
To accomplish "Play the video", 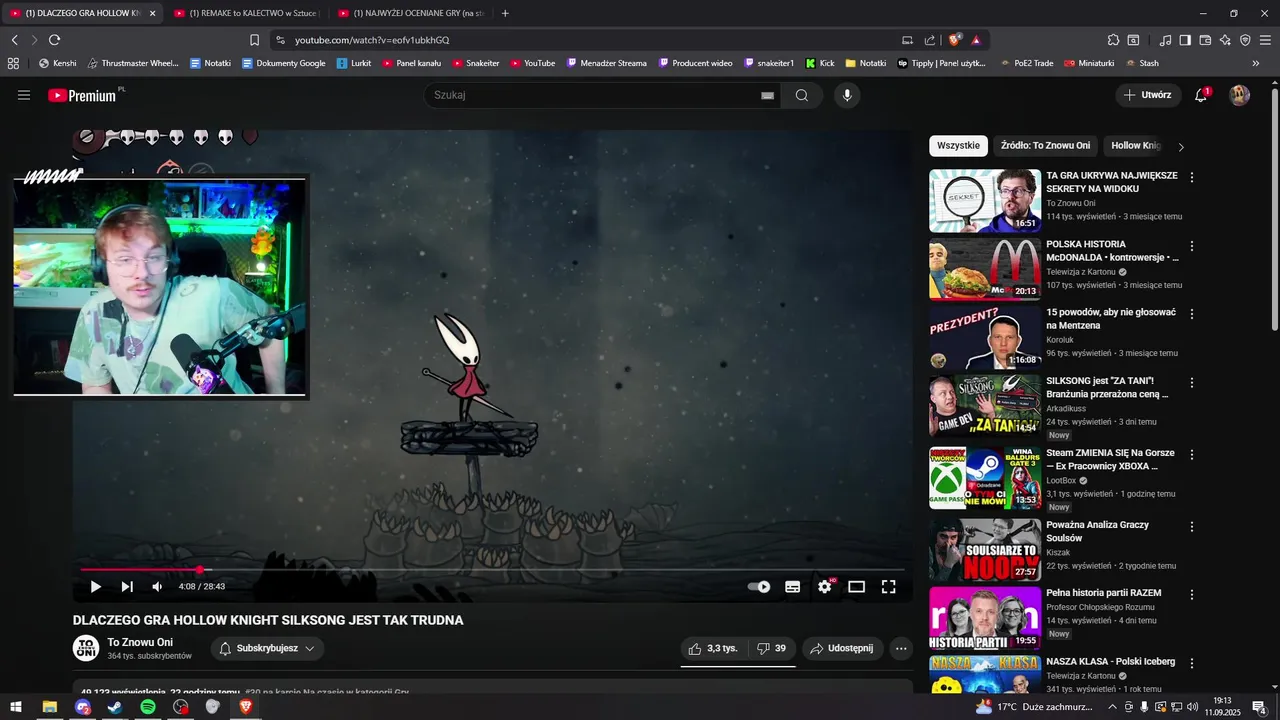I will 95,587.
